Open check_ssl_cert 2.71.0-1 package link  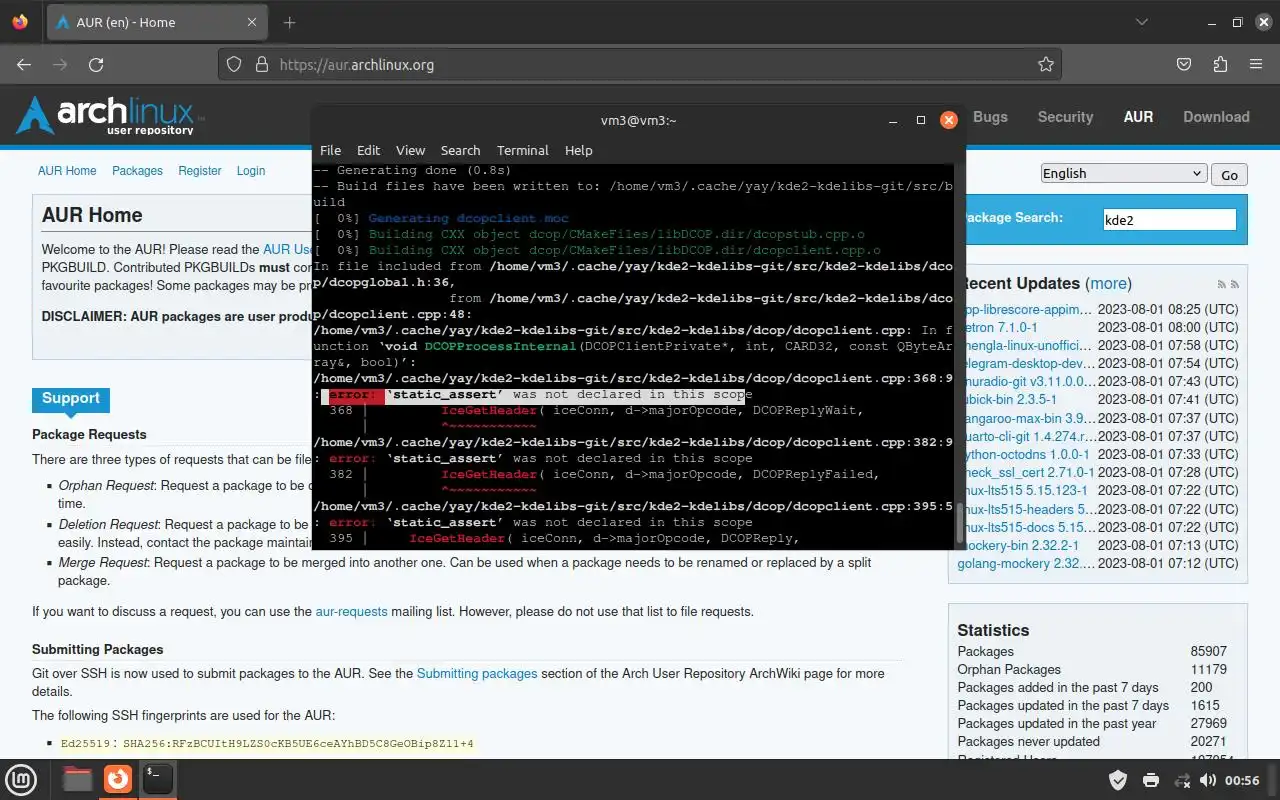coord(1026,471)
